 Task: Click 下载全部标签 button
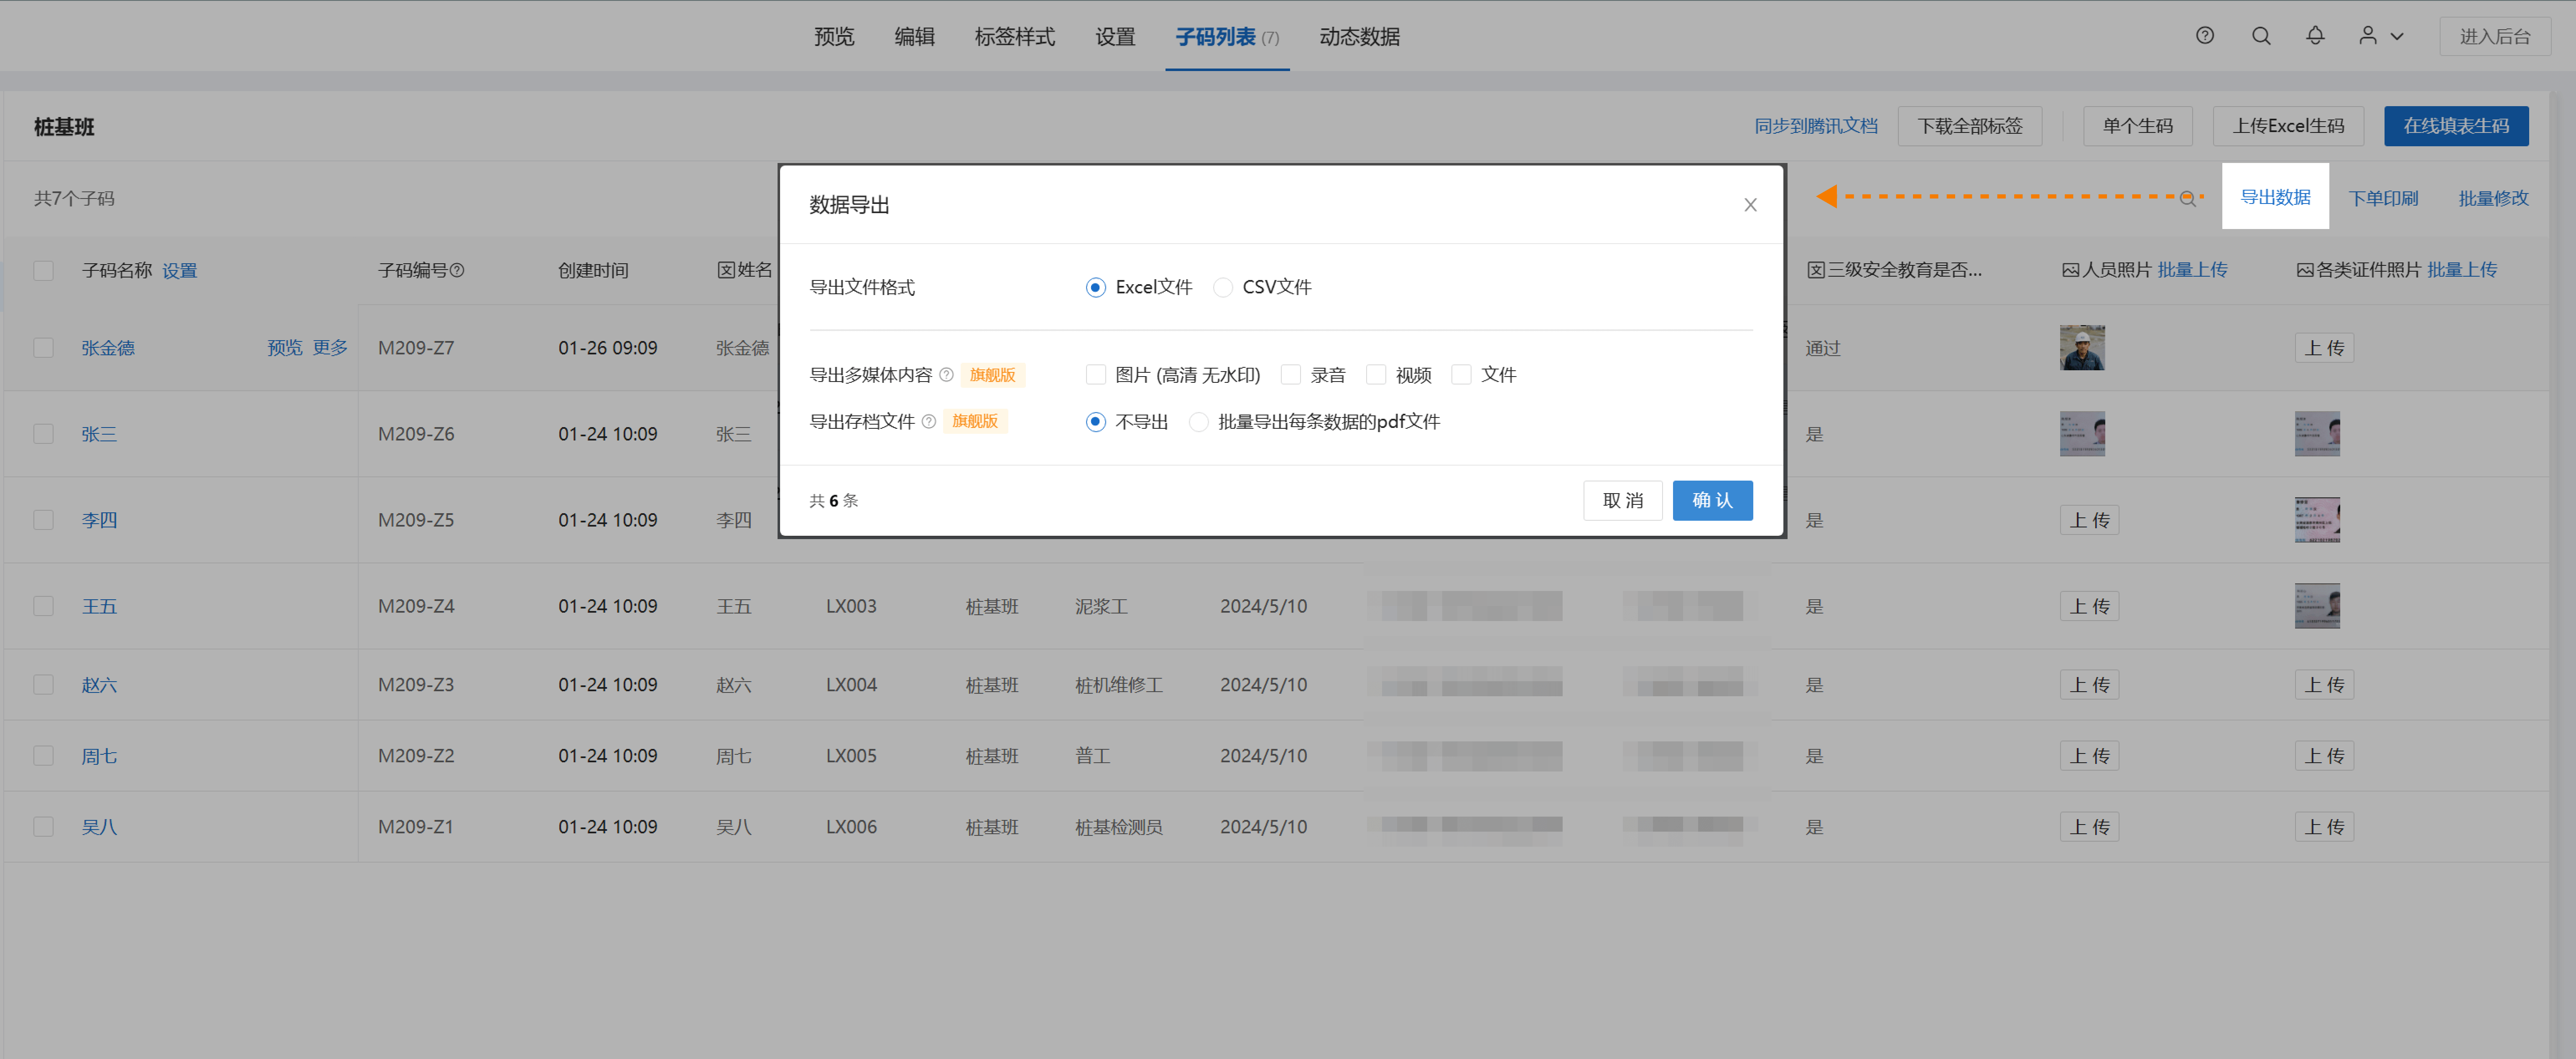(x=1969, y=126)
